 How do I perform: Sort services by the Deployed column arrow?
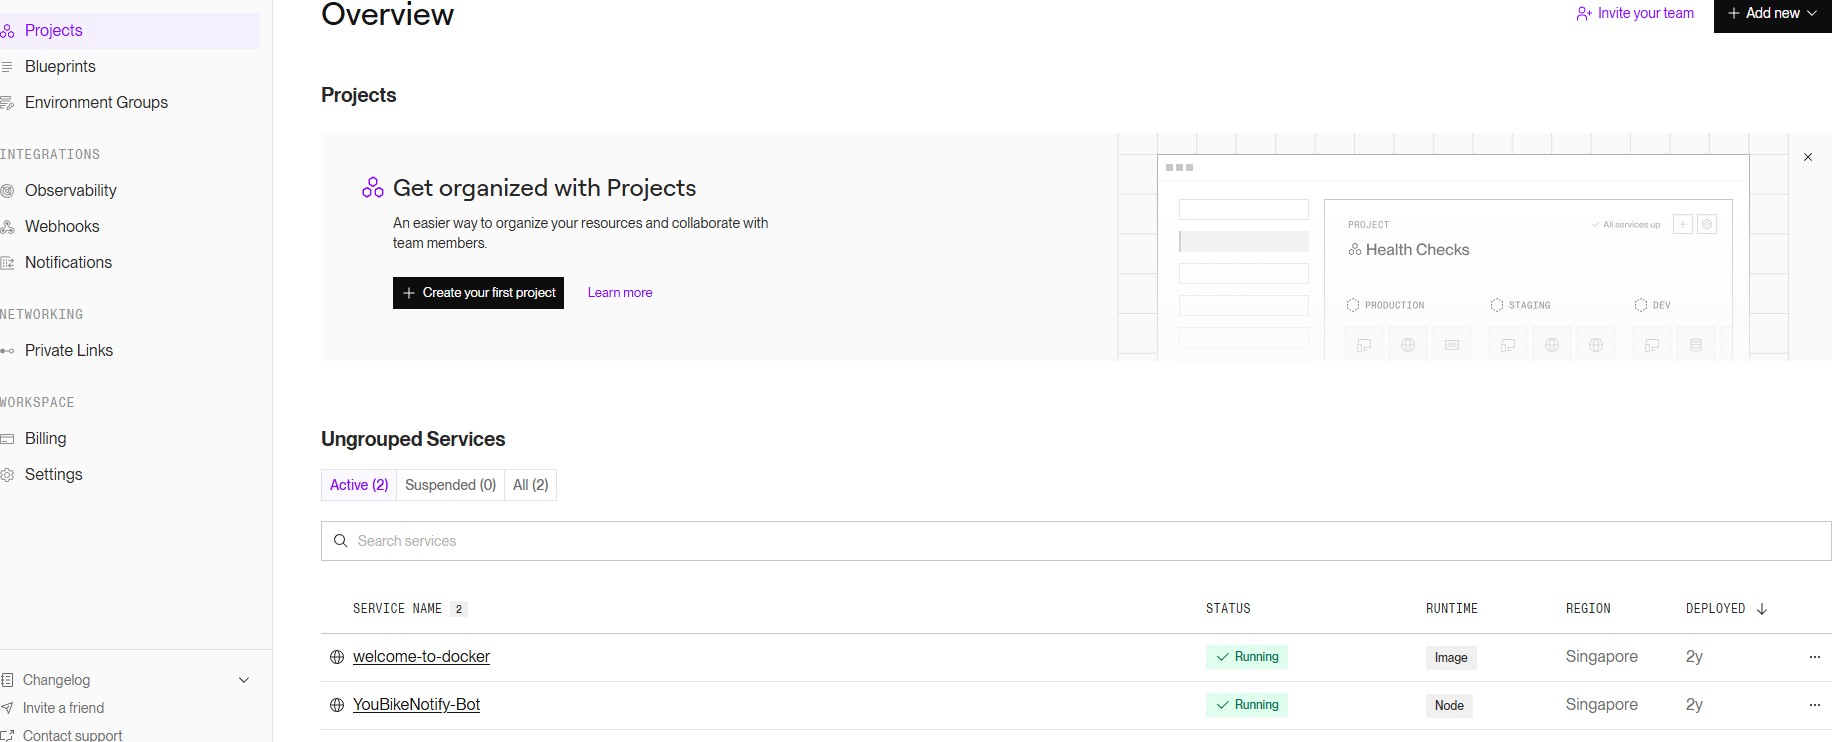click(x=1762, y=609)
